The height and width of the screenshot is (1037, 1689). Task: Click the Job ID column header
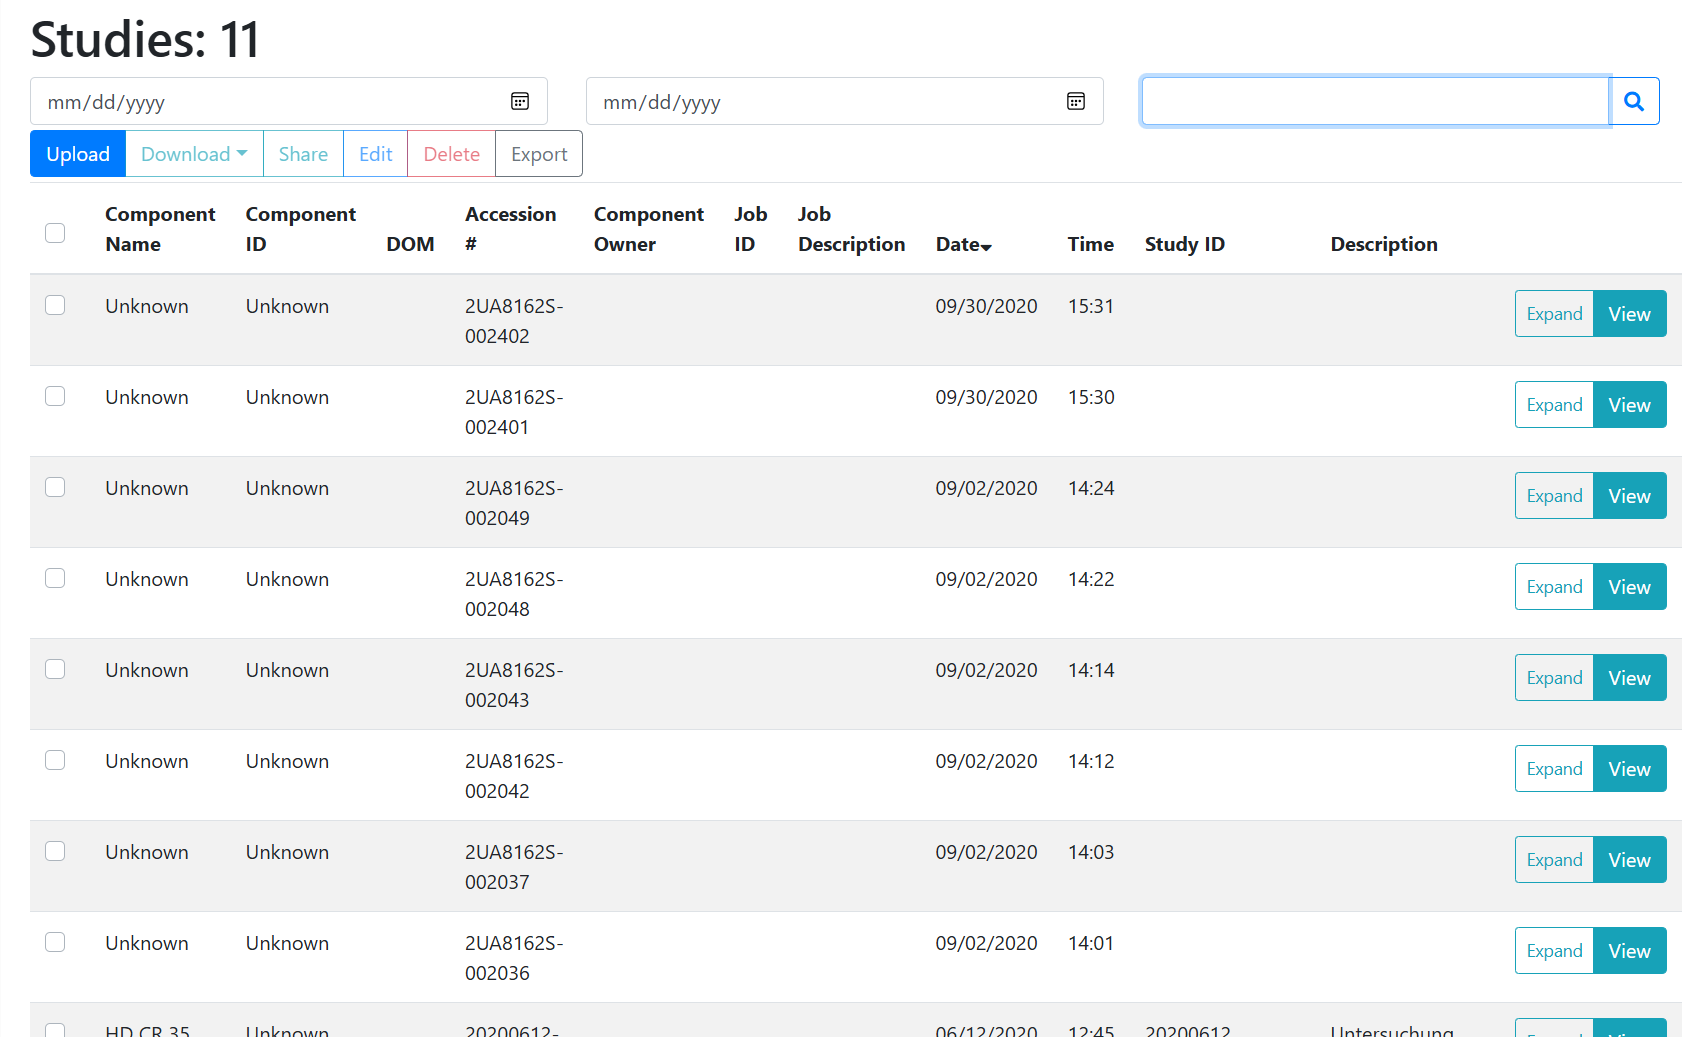tap(751, 229)
